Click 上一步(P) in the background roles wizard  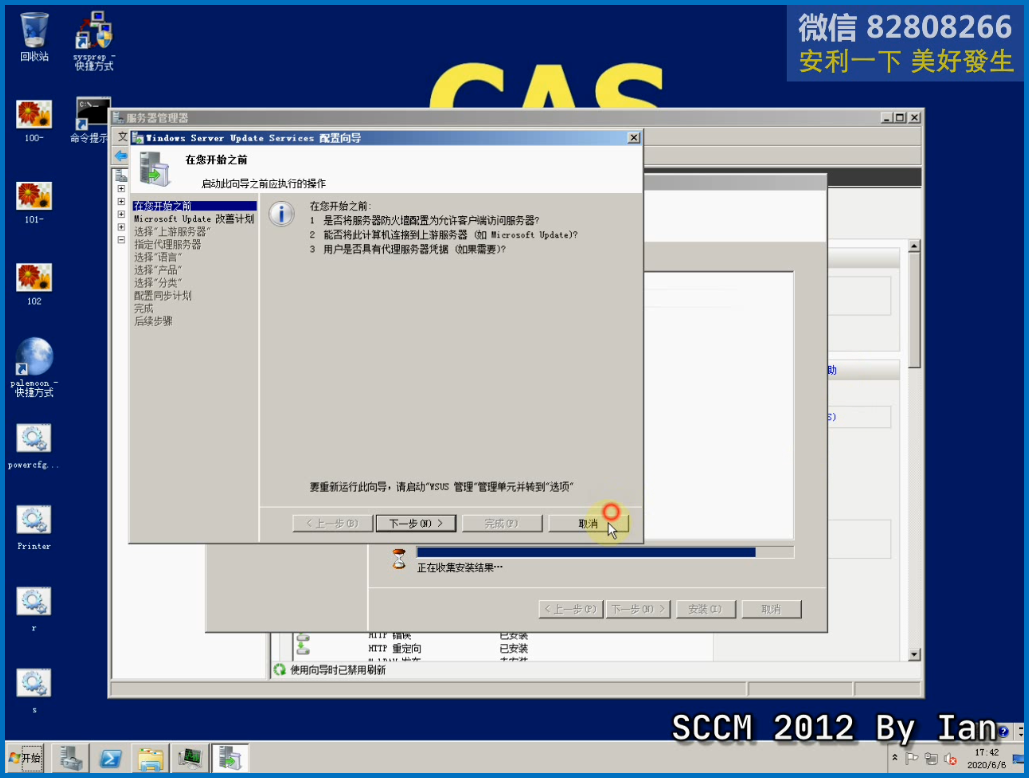point(570,609)
